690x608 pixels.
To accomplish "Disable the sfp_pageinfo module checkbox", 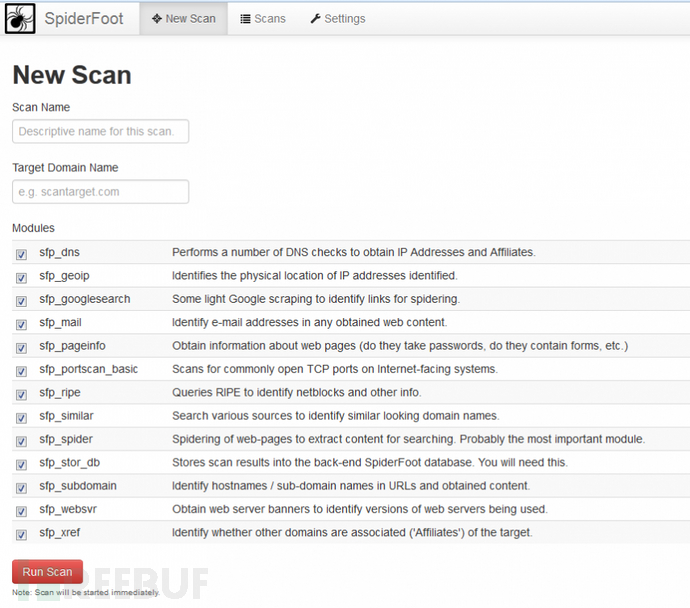I will coord(21,348).
